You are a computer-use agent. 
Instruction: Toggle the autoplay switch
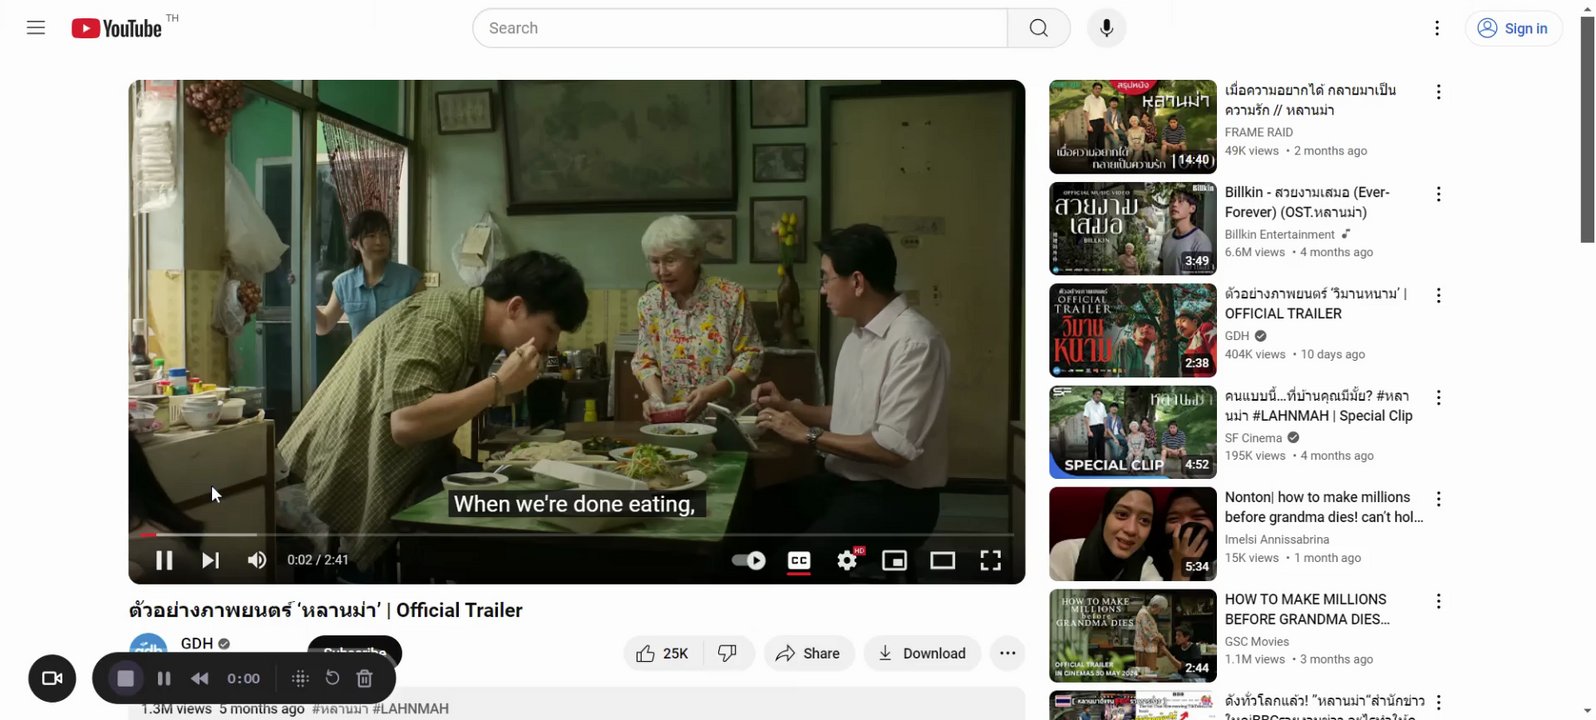[x=748, y=560]
